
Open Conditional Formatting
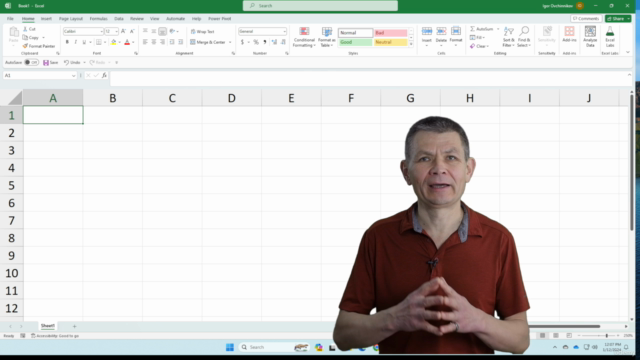coord(304,37)
